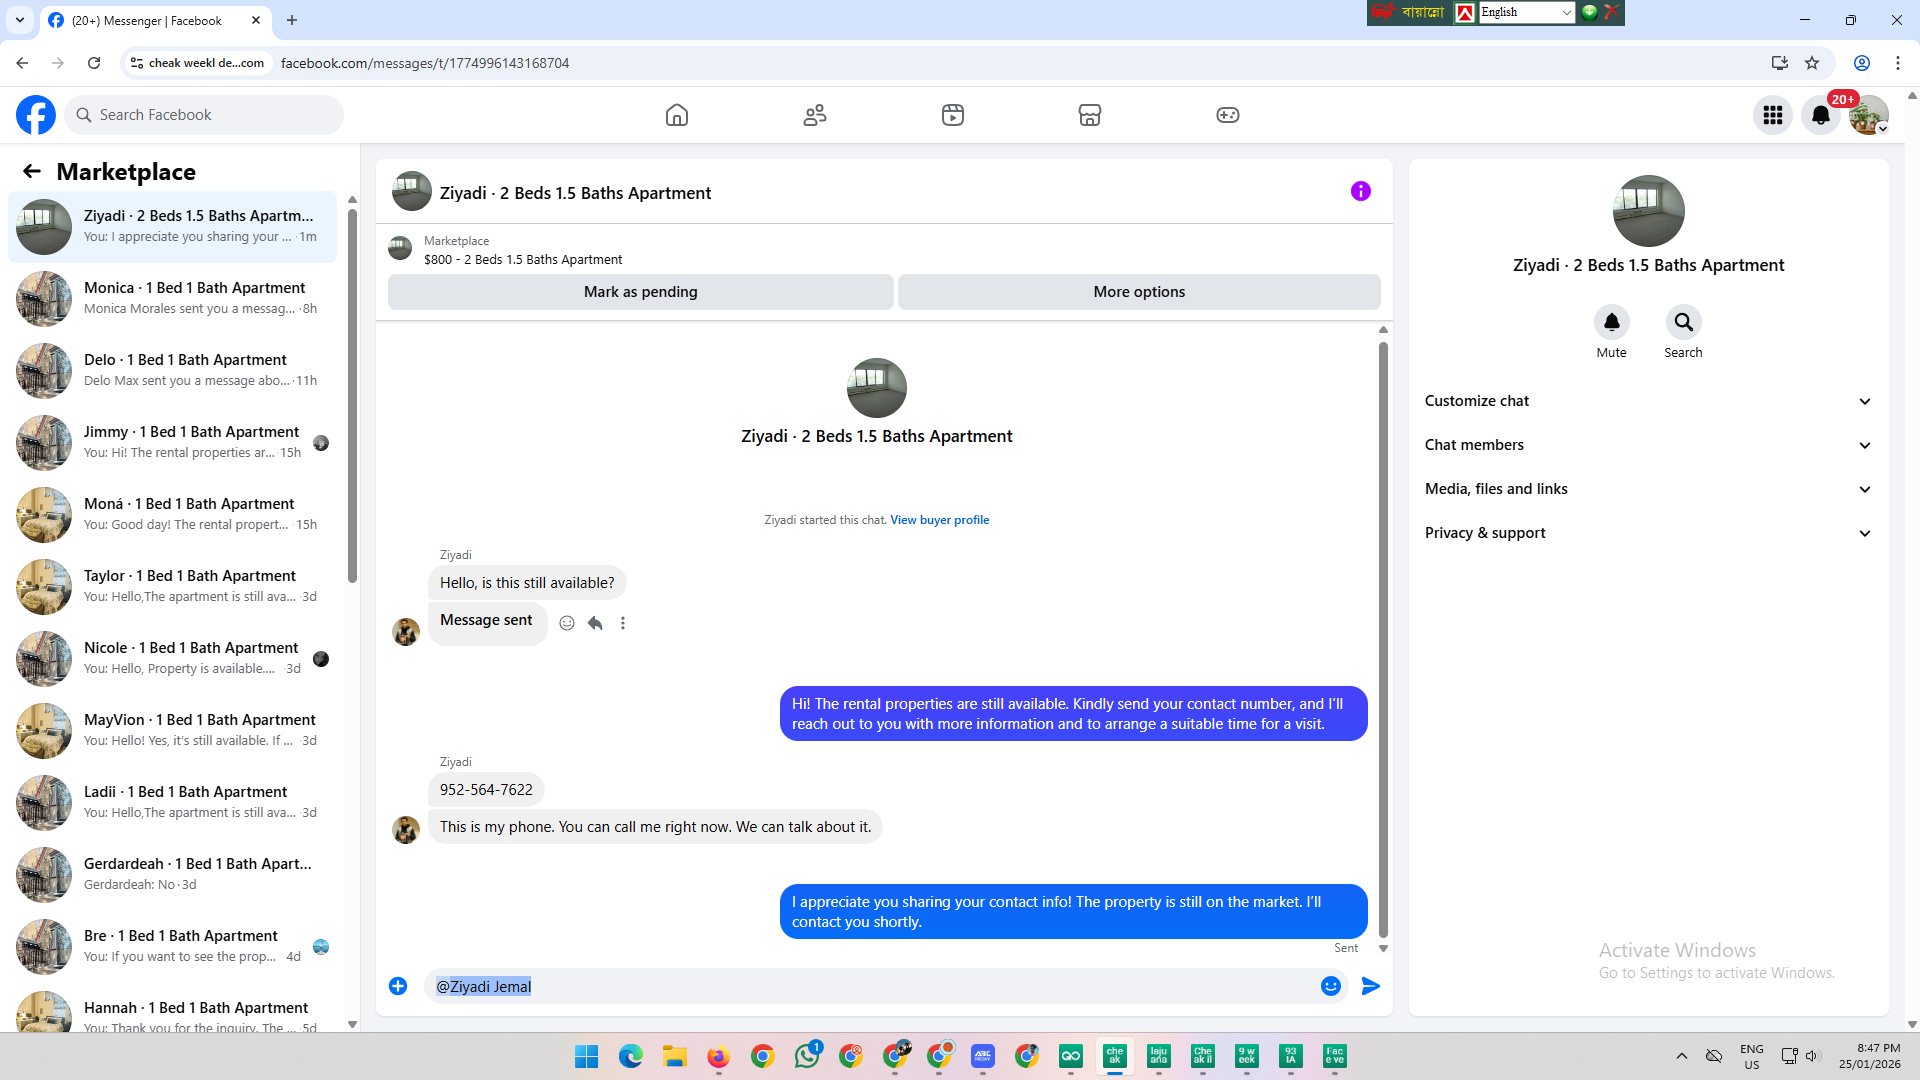Open the notifications bell
Screen dimensions: 1920x1080
1821,115
